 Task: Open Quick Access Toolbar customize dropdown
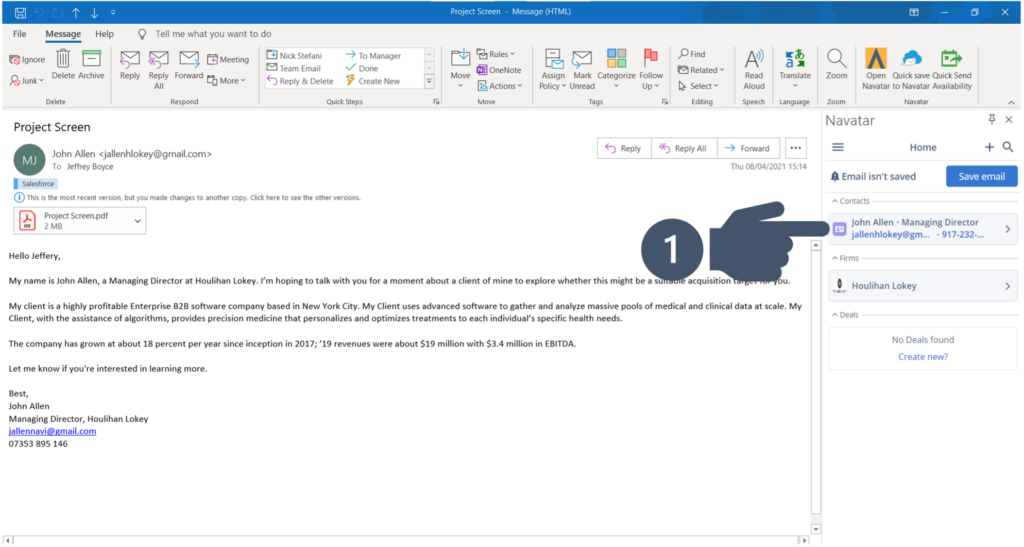[113, 12]
